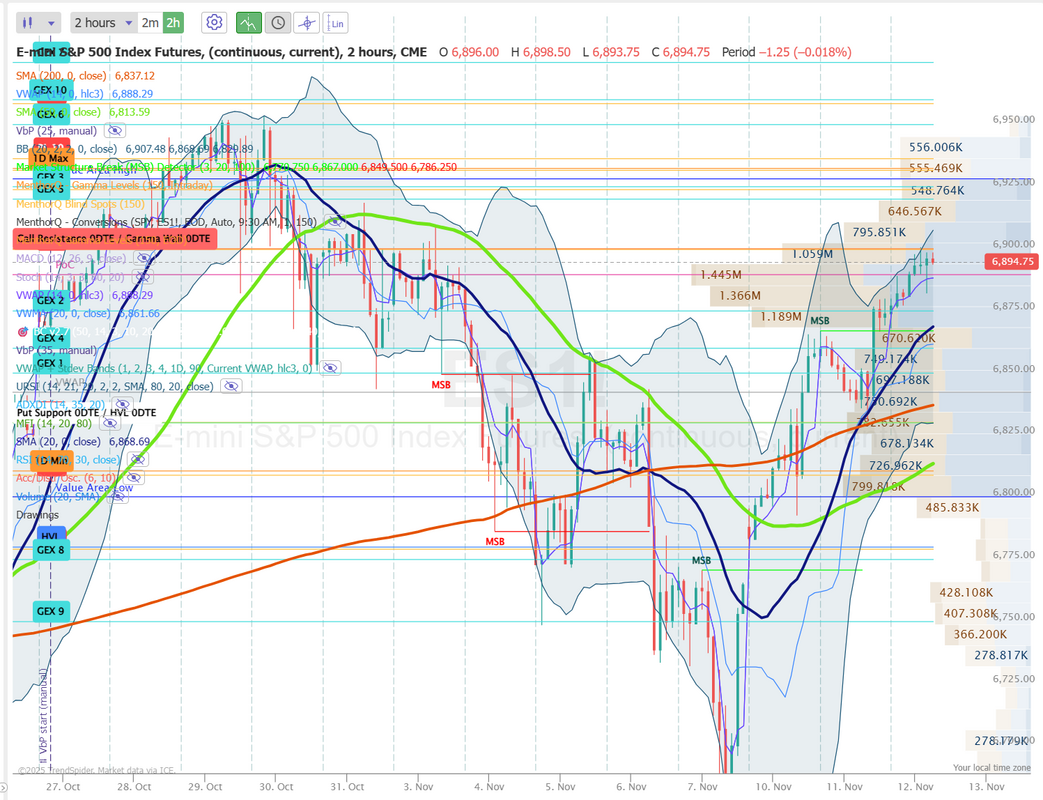
Task: Switch the Lin price scale icon
Action: 337,22
